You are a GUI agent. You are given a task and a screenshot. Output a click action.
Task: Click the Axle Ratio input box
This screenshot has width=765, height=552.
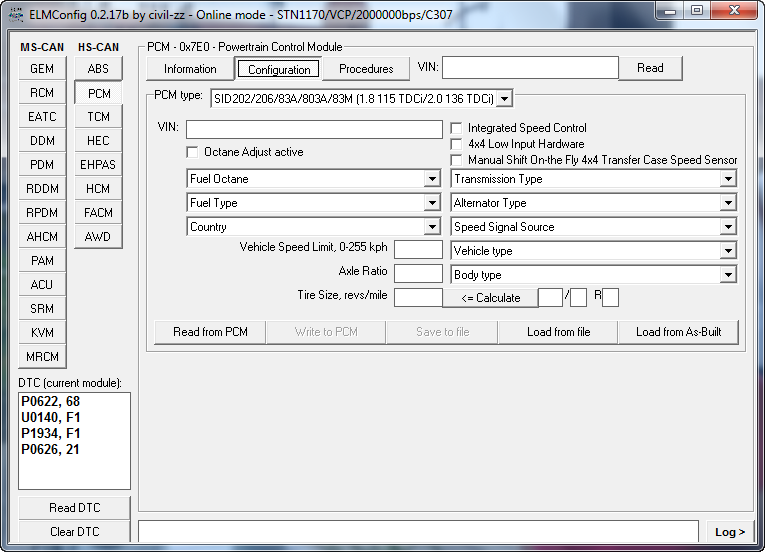point(418,273)
